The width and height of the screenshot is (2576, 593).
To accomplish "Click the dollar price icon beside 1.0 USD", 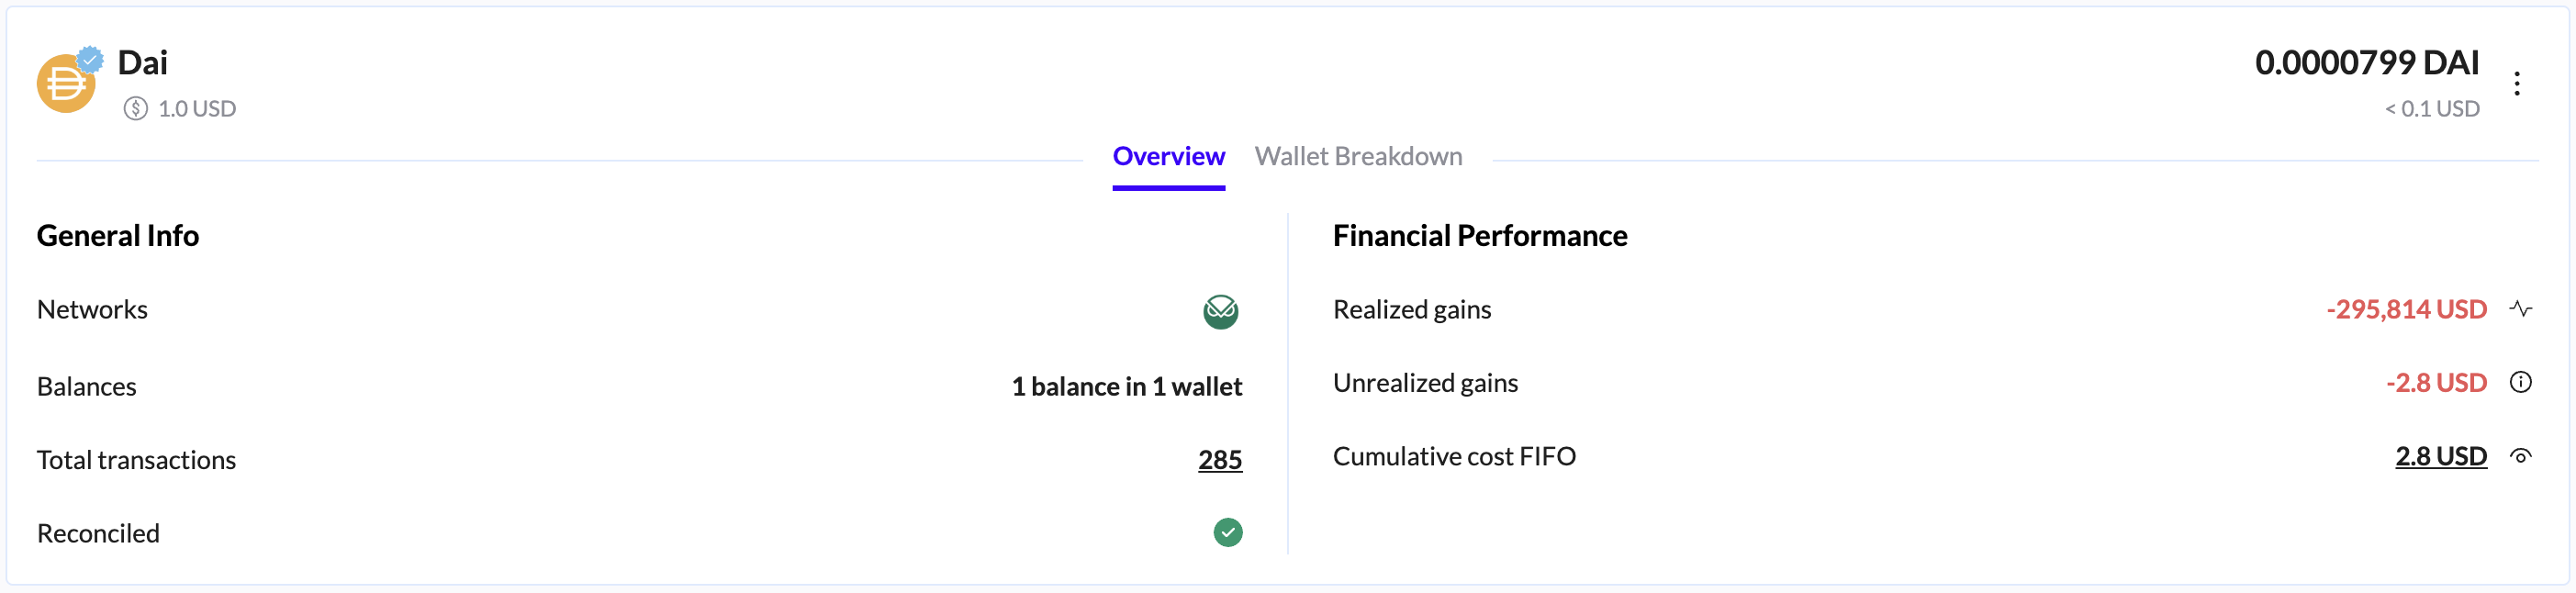I will coord(135,108).
